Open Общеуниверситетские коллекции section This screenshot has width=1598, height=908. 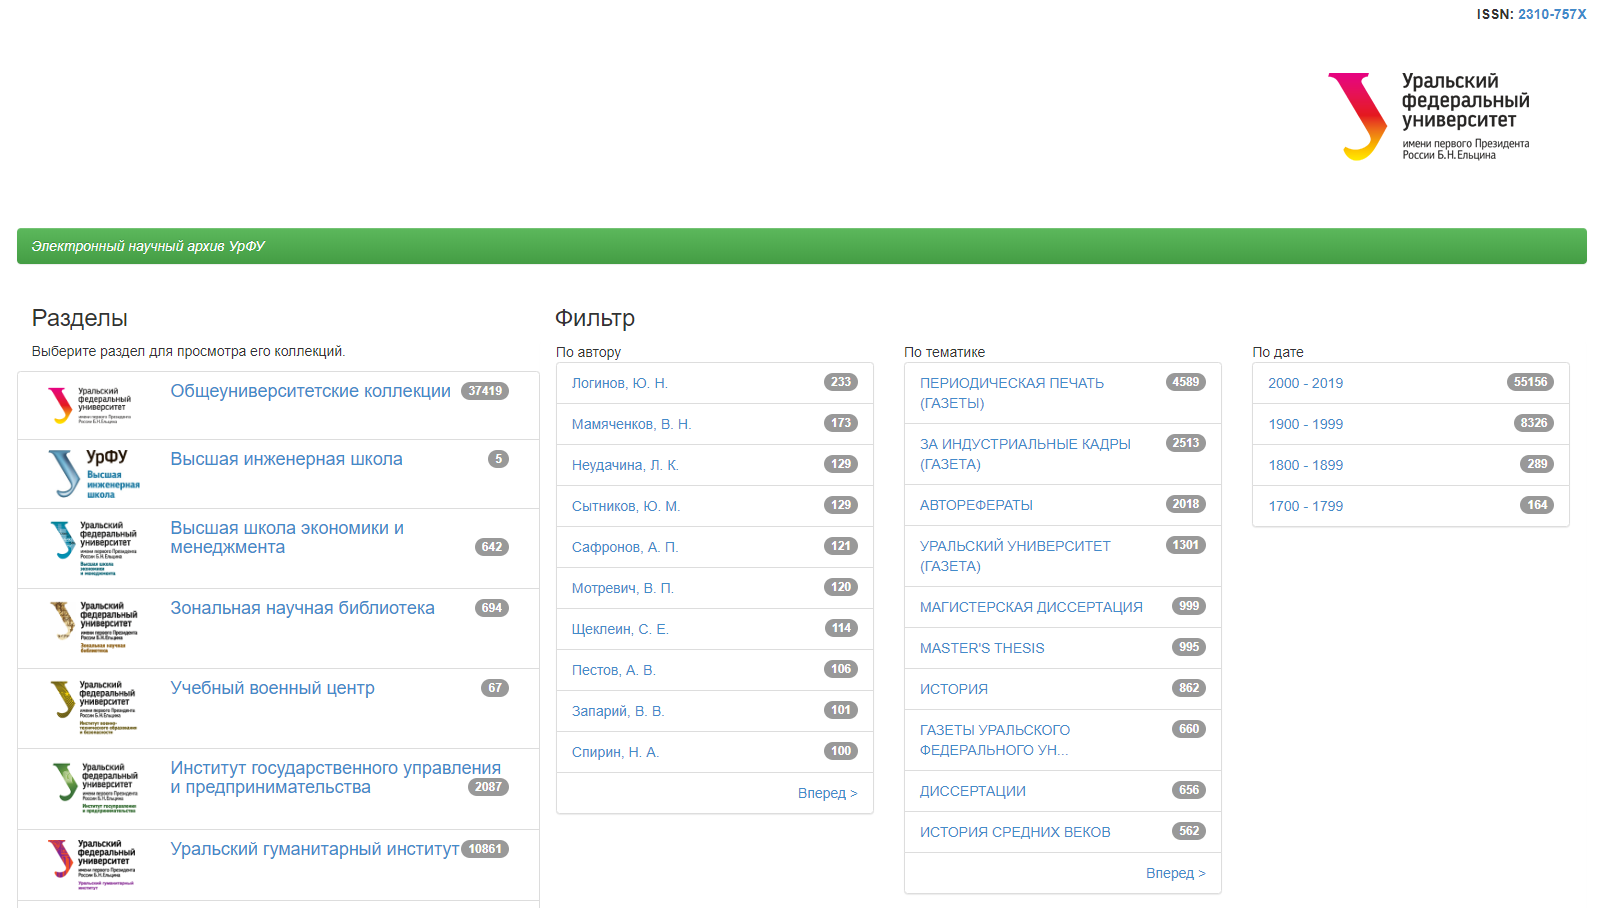pos(310,391)
